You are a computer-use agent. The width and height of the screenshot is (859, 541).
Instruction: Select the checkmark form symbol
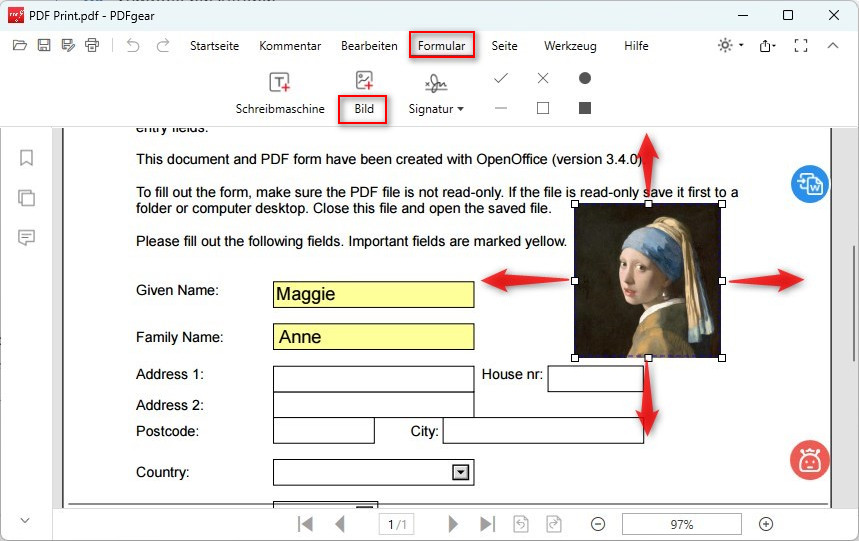click(x=501, y=78)
